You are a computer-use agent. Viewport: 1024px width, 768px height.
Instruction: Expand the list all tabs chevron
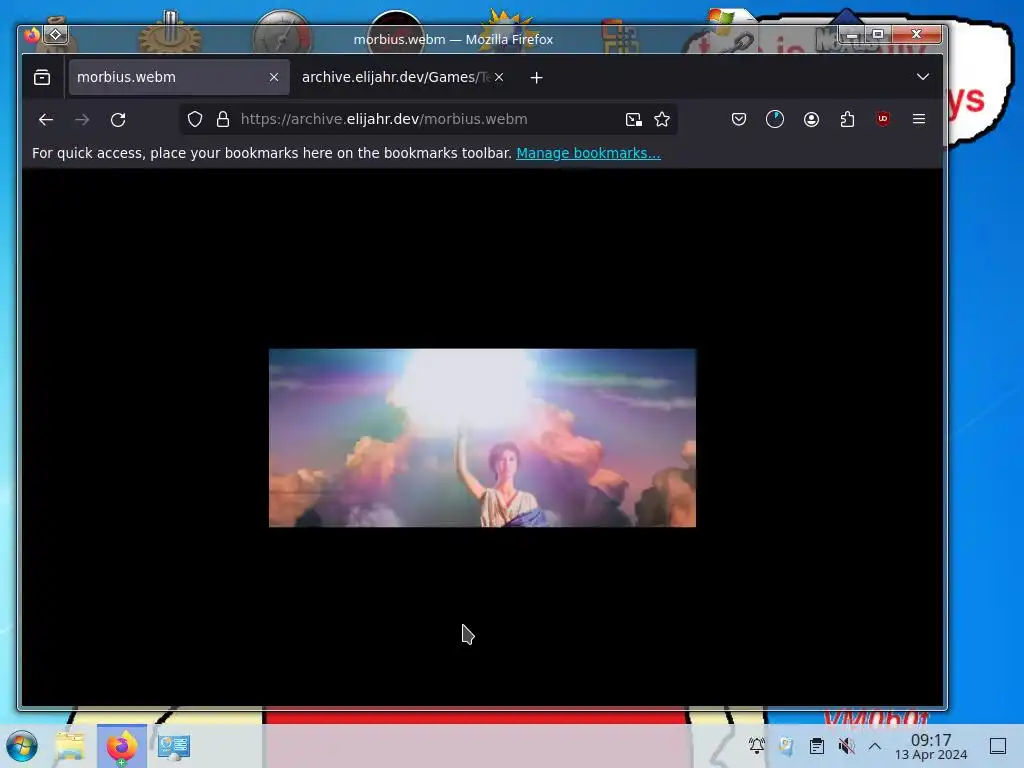click(922, 77)
